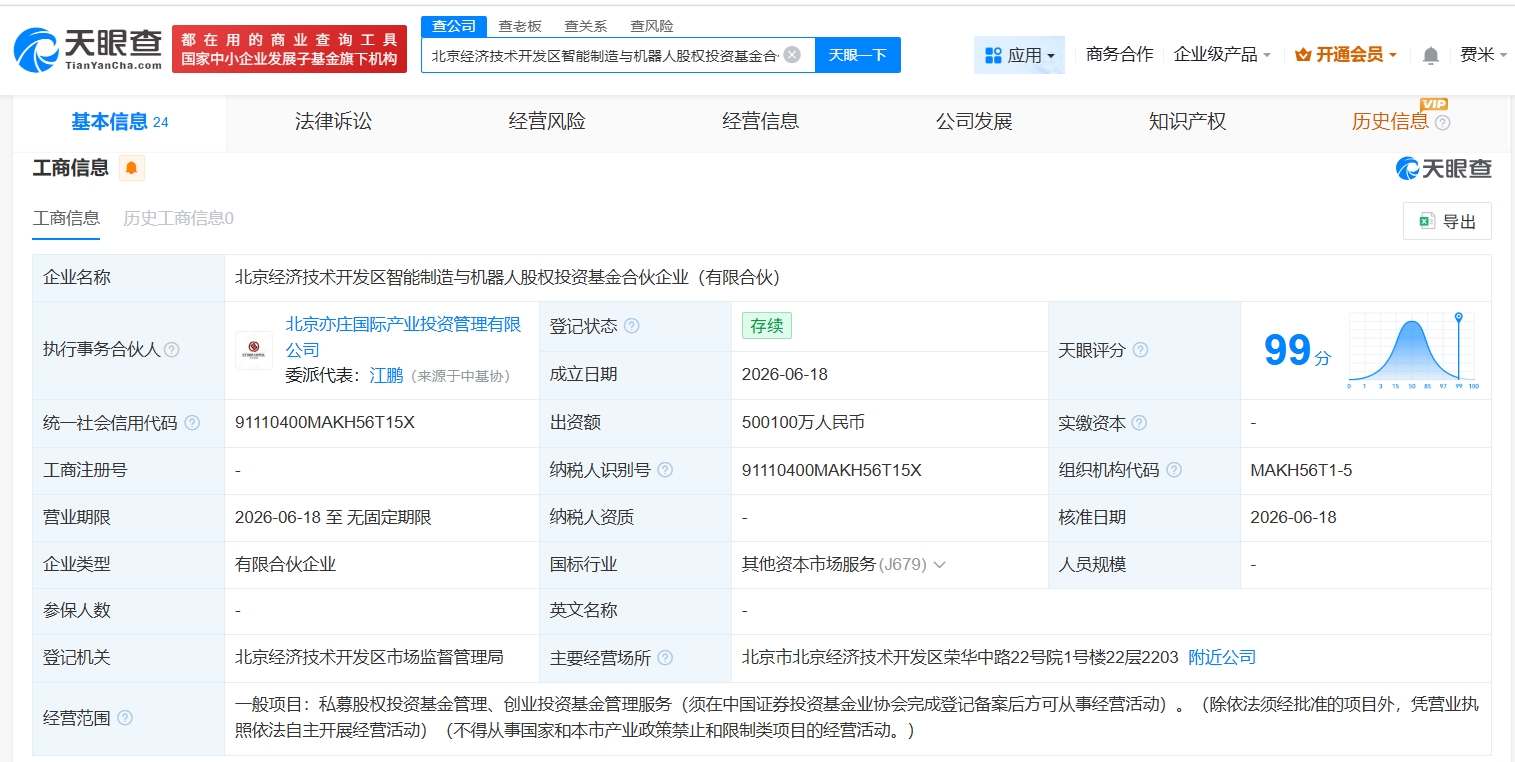The image size is (1515, 762).
Task: Open the 应用 apps dropdown
Action: pos(1019,55)
